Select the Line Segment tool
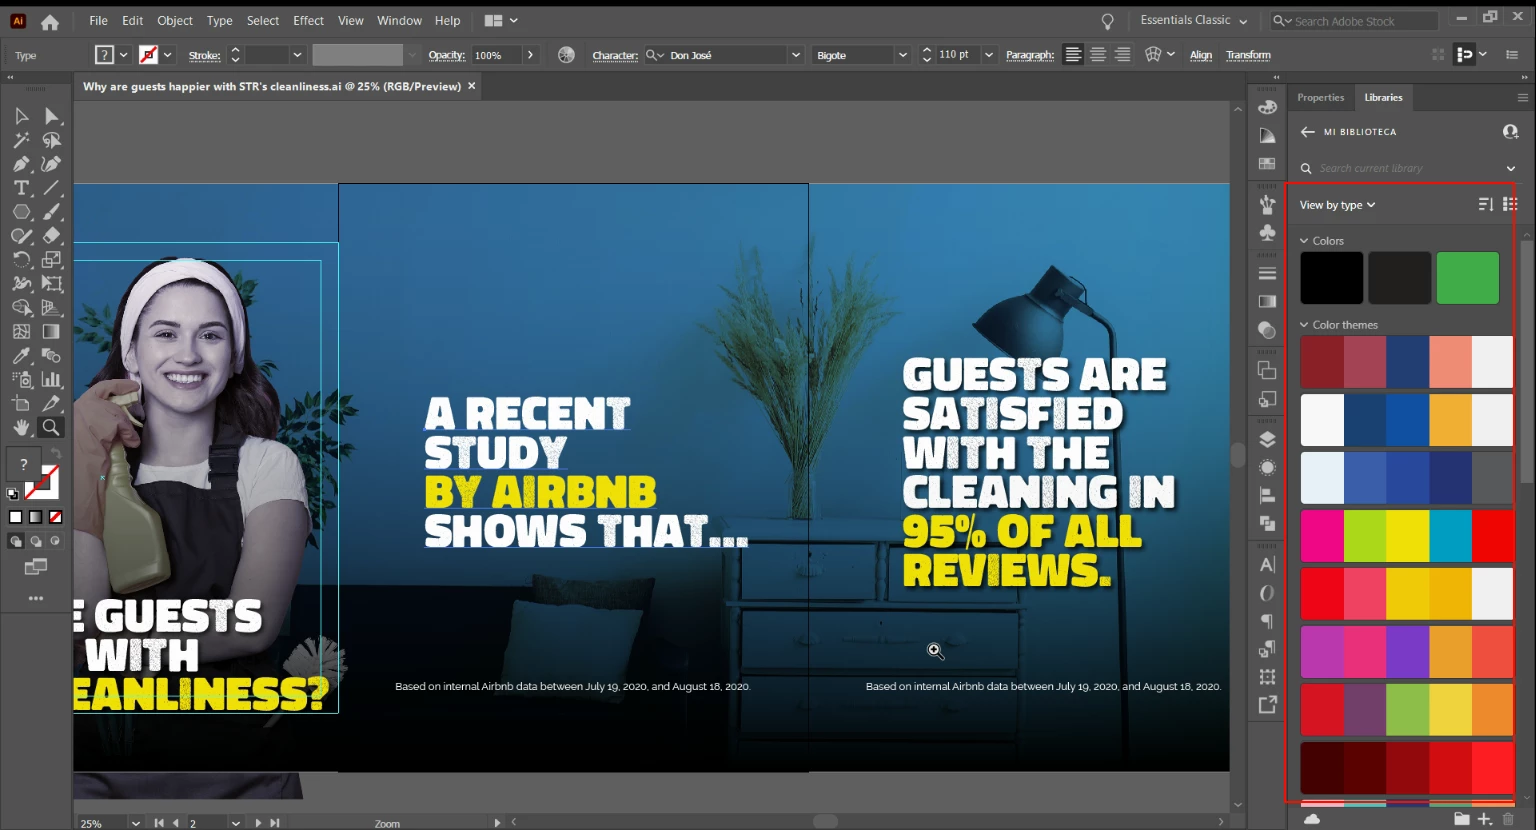 (x=52, y=188)
